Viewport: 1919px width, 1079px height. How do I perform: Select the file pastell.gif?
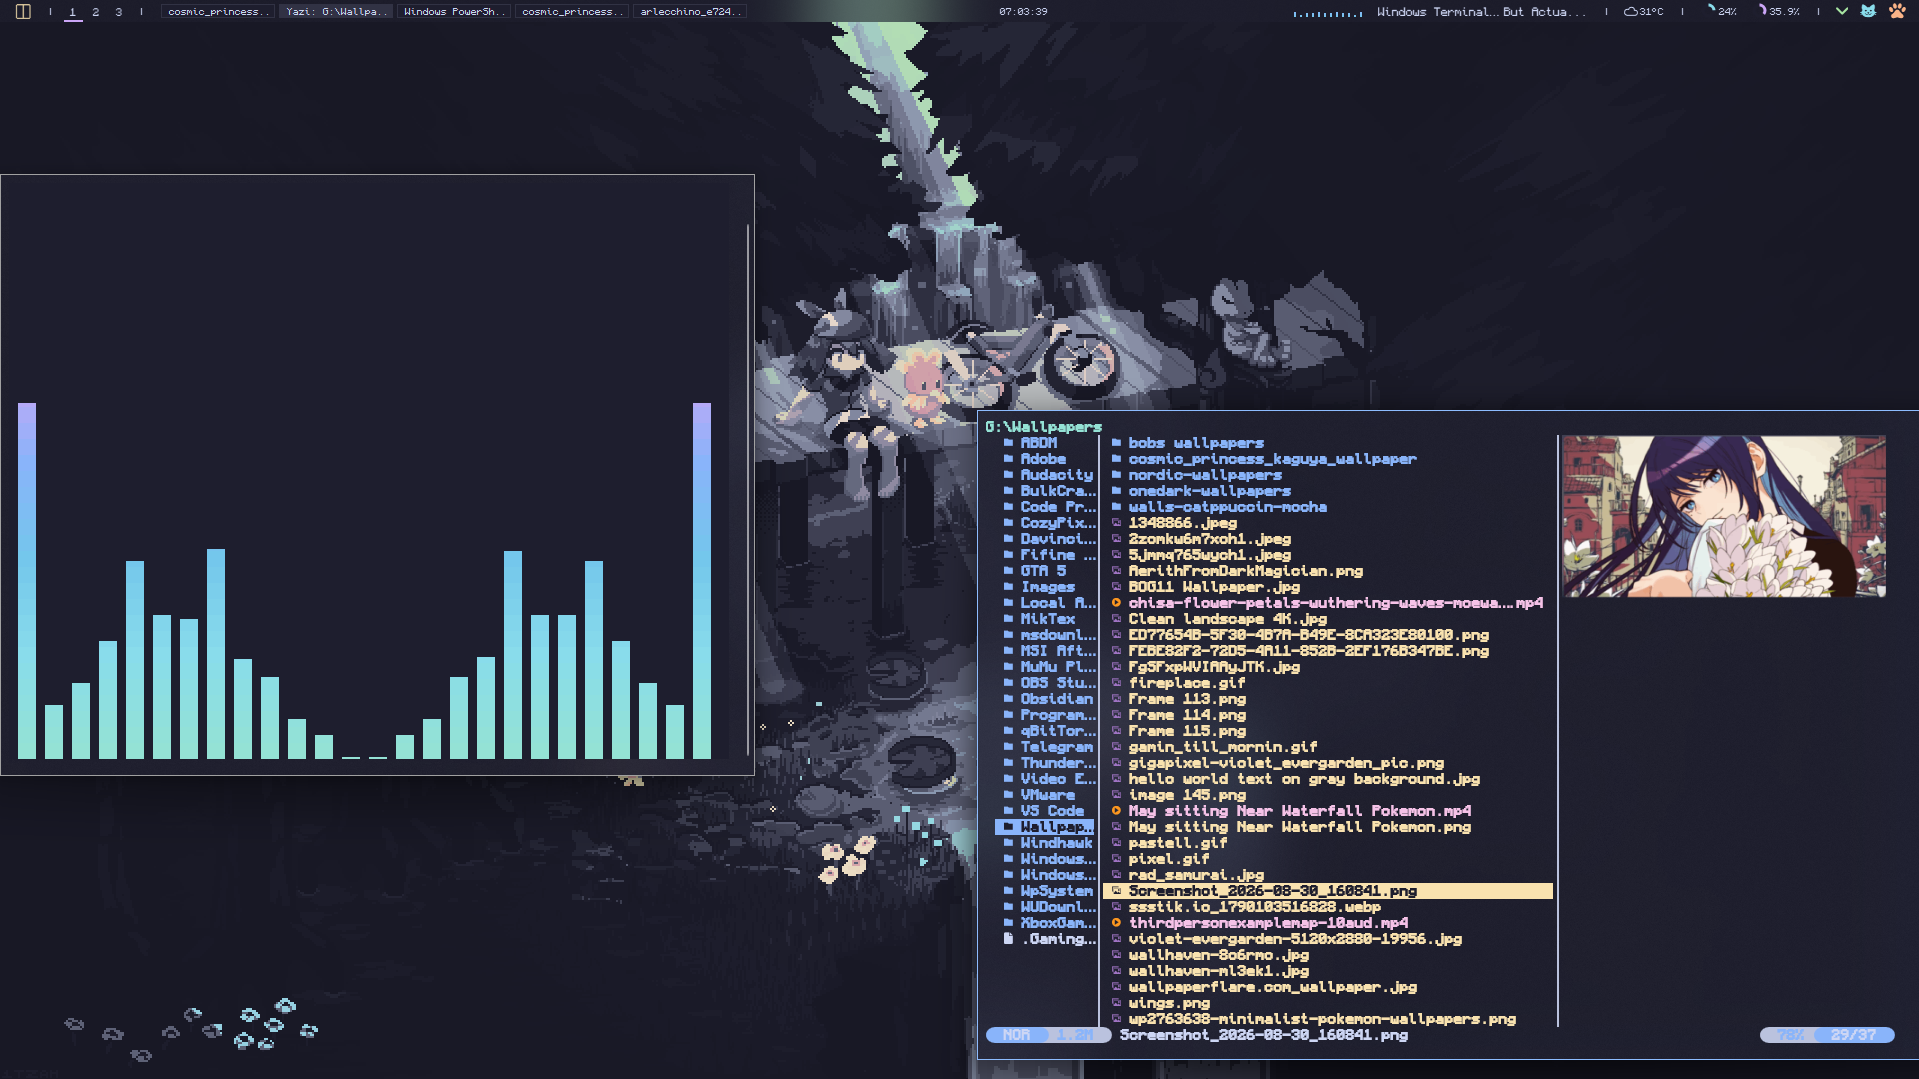click(1177, 843)
